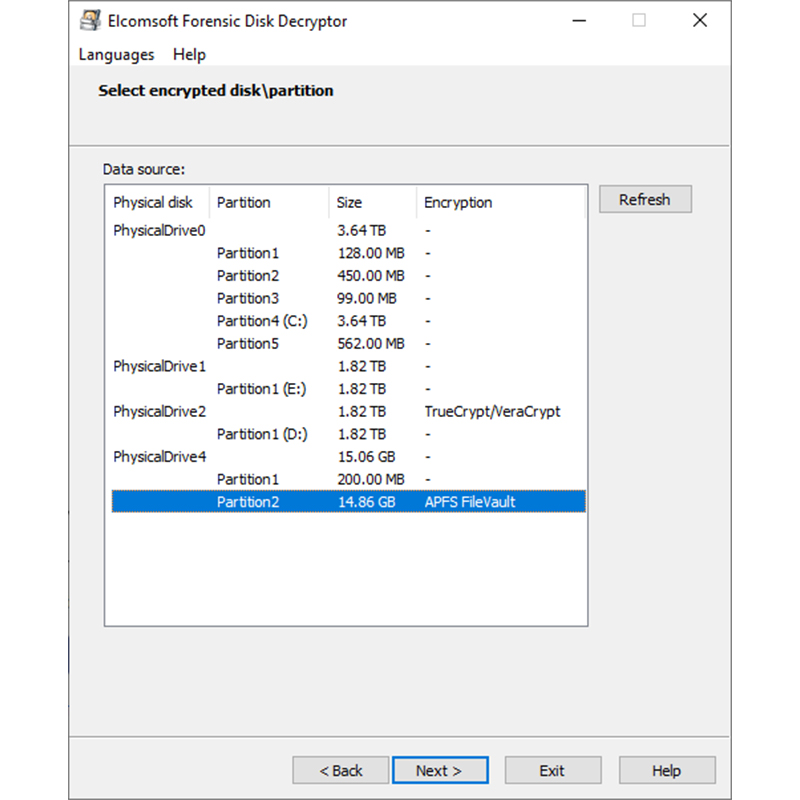
Task: Sort by the Physical disk column header
Action: (157, 203)
